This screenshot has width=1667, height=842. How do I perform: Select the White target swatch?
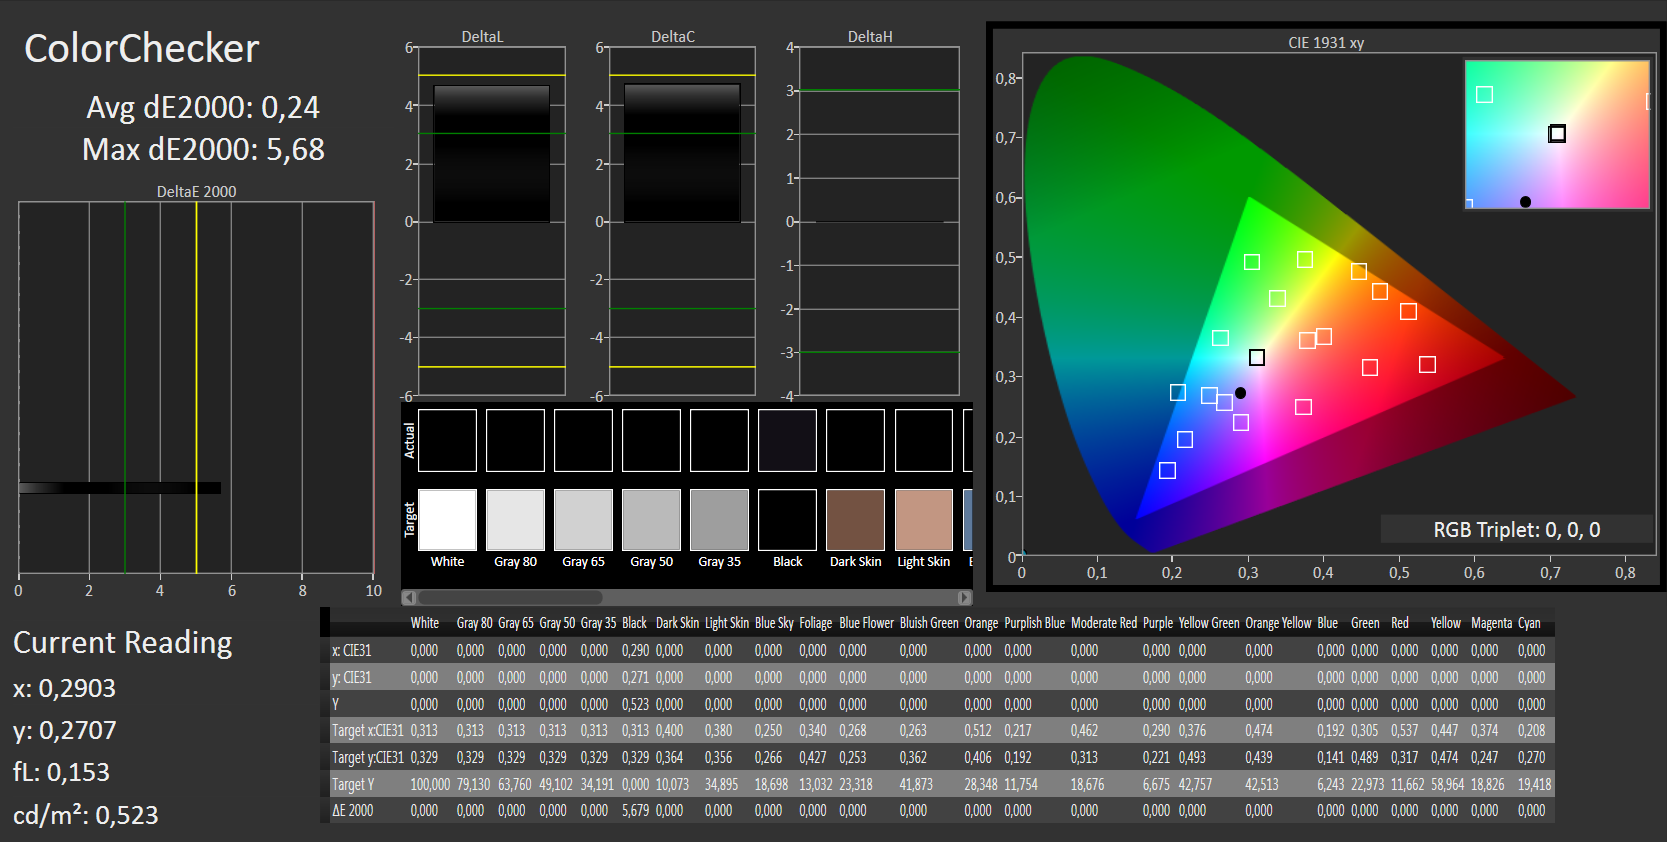(x=447, y=520)
